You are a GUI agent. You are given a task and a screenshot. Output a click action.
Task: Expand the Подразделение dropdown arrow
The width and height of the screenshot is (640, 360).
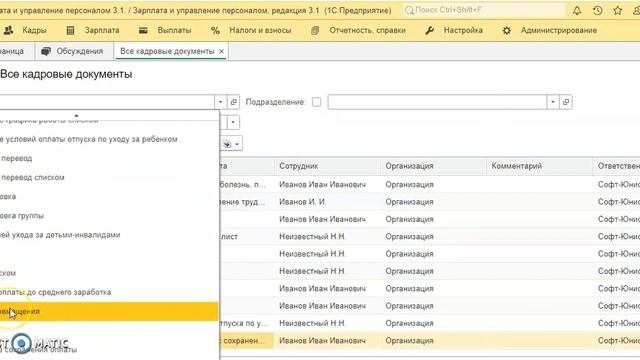[x=553, y=102]
